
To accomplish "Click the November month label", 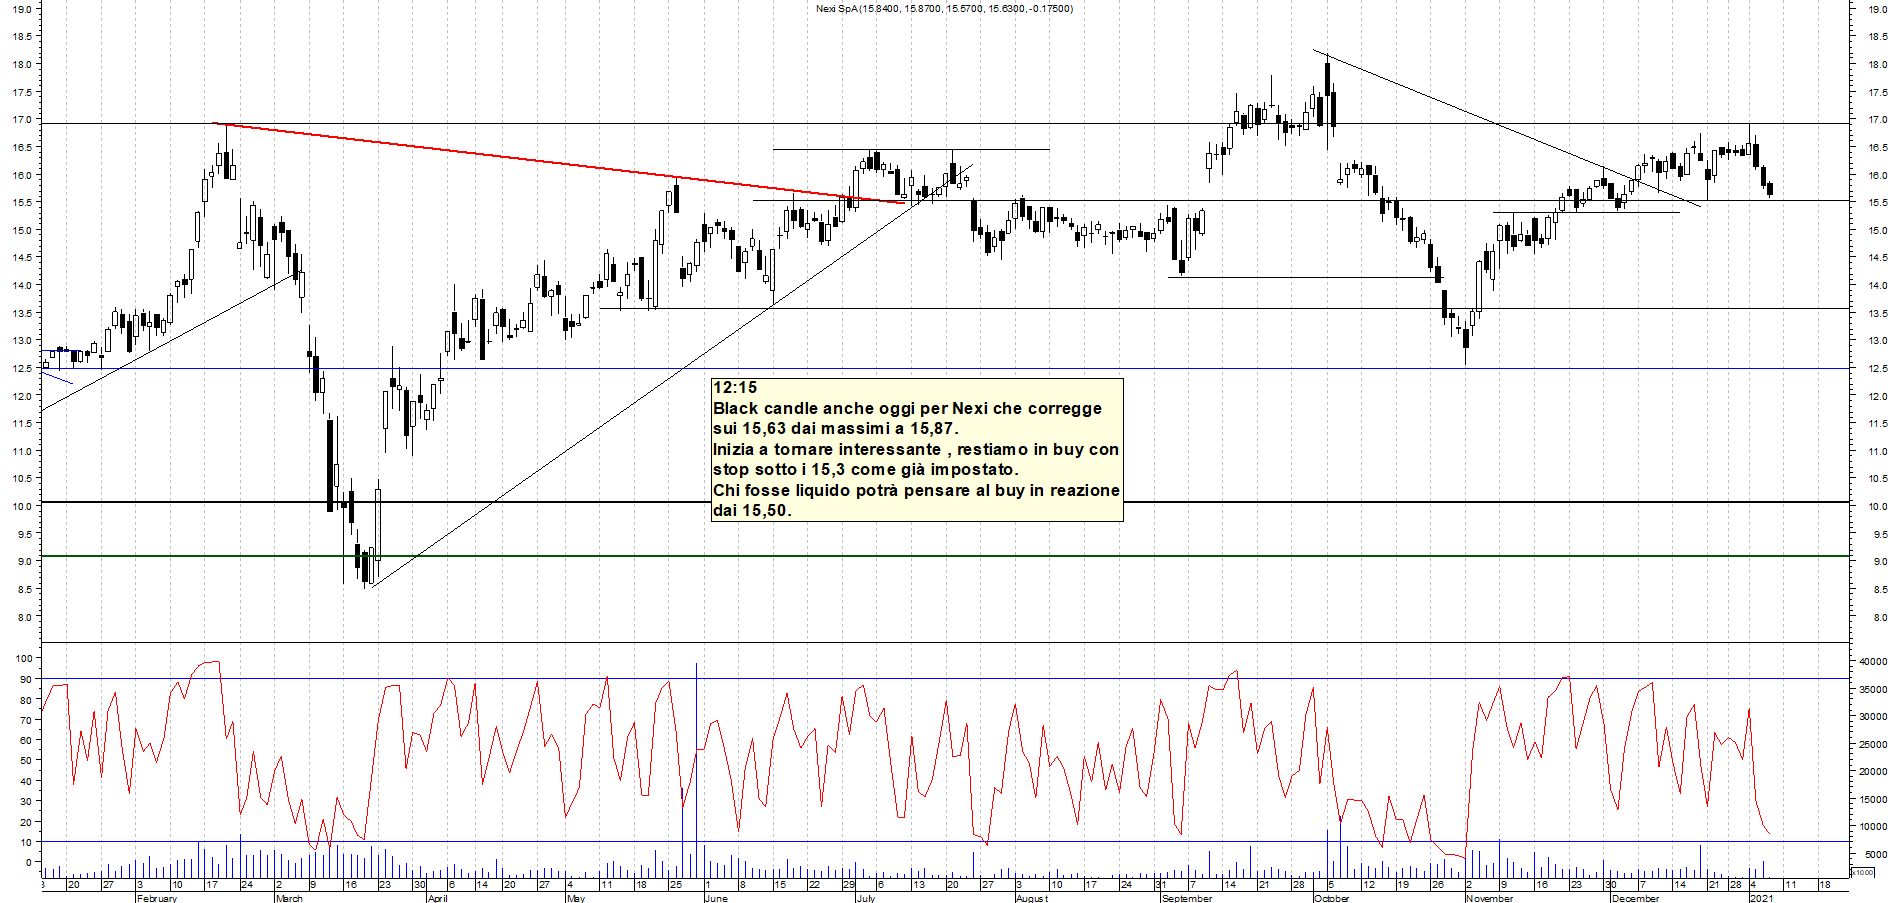I will coord(1490,898).
